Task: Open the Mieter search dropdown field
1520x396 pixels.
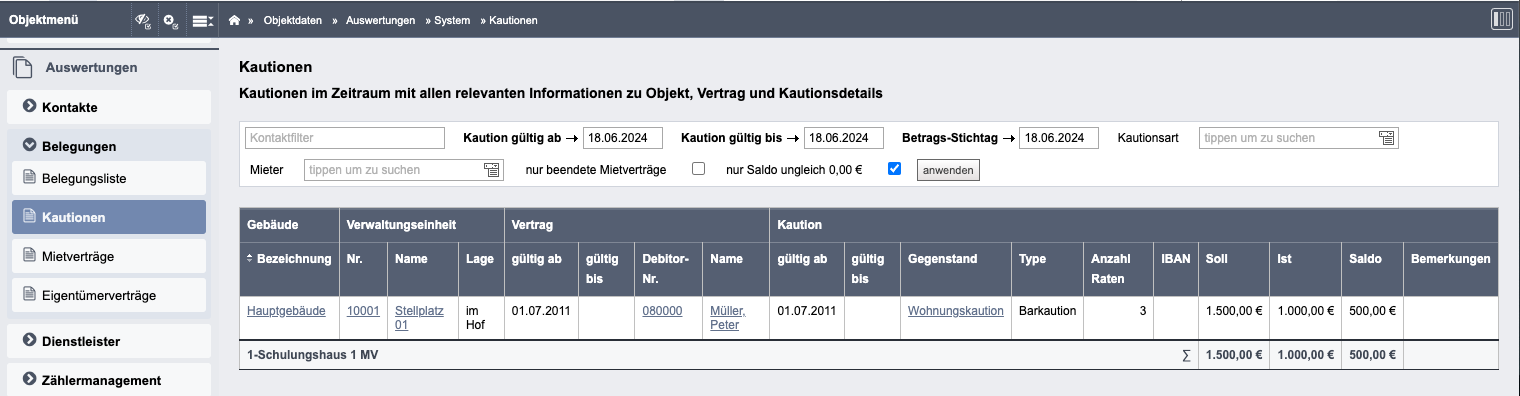Action: (403, 170)
